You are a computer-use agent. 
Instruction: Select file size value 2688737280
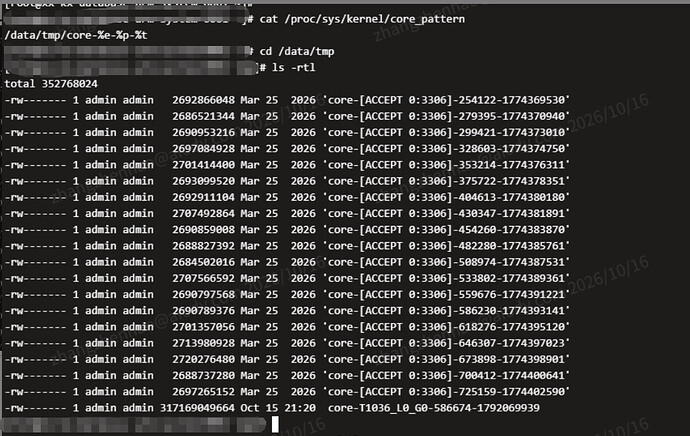(203, 376)
